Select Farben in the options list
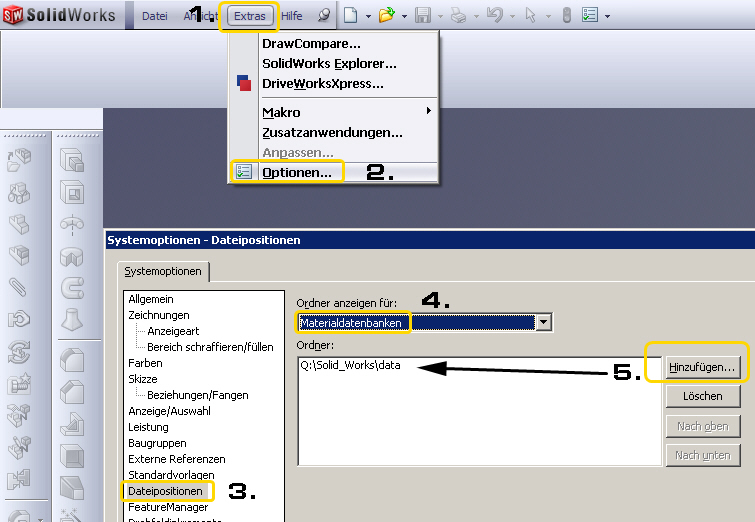Screen dimensions: 755x522 point(145,363)
